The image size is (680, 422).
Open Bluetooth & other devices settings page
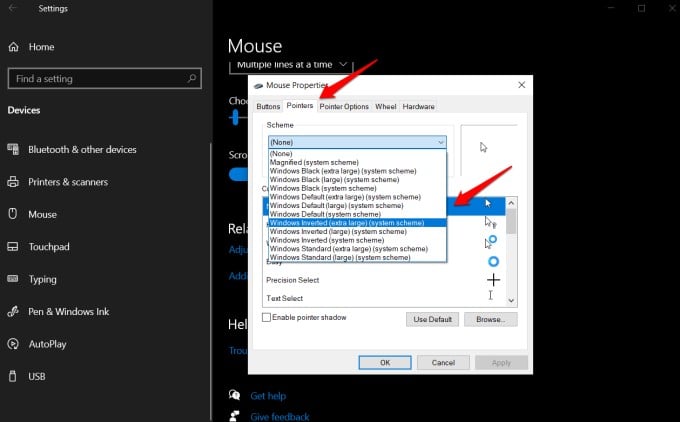pos(82,150)
